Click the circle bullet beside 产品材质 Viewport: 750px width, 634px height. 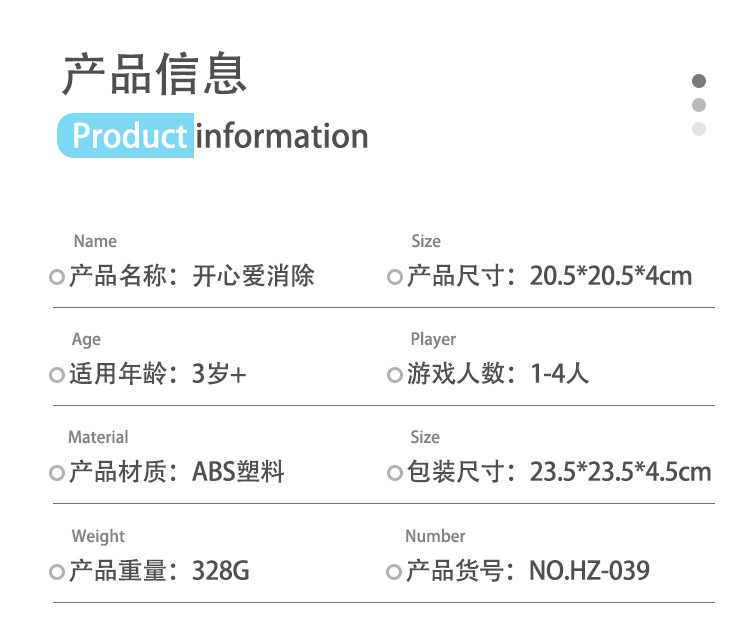57,474
